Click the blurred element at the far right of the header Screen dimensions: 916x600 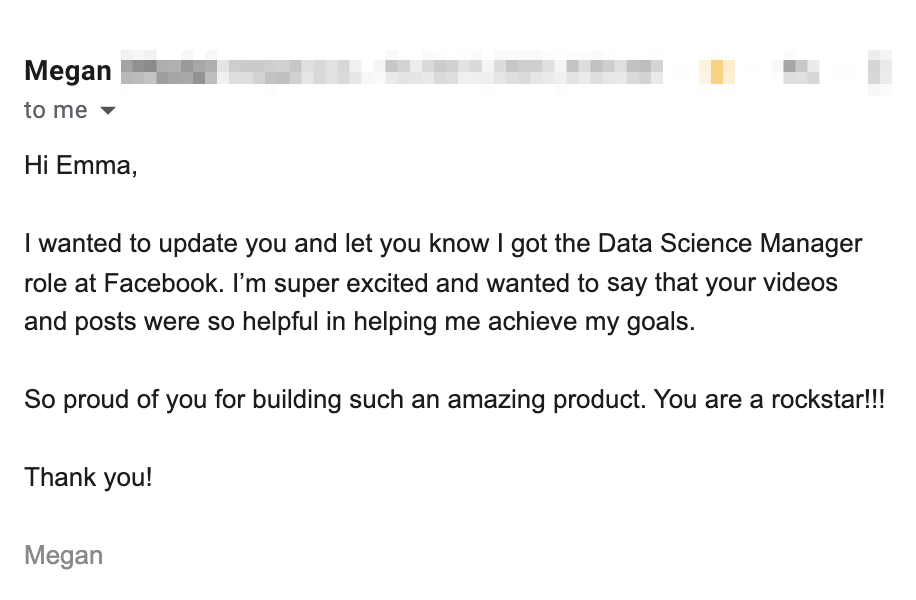pos(879,72)
